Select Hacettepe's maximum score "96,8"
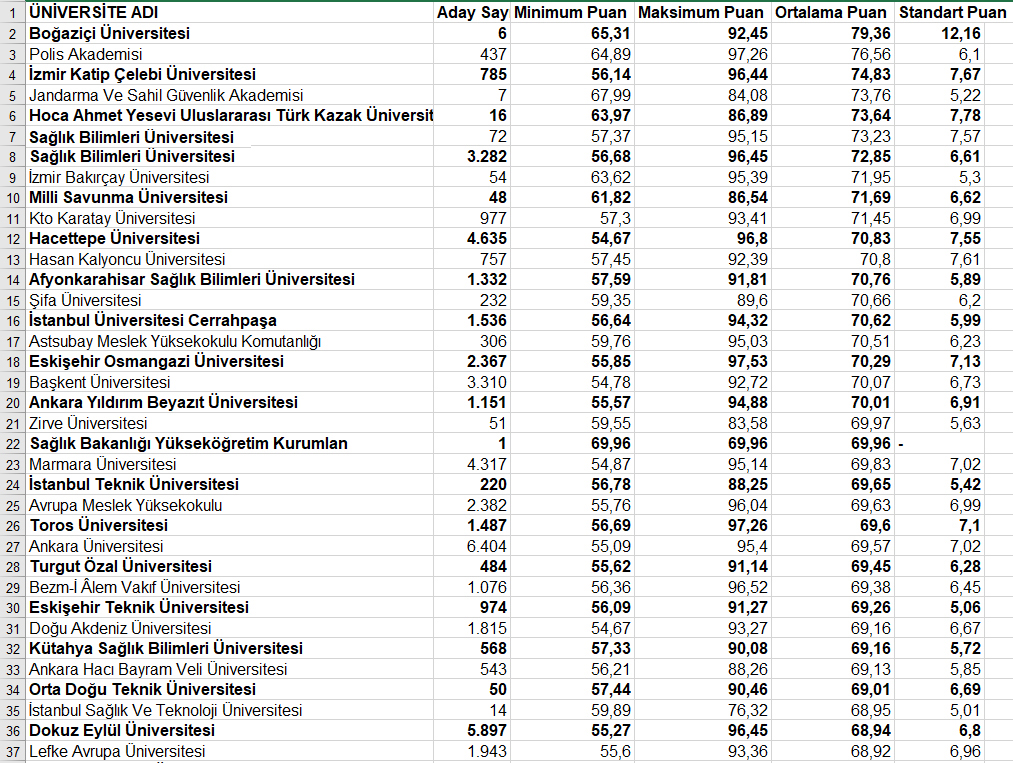 tap(702, 238)
